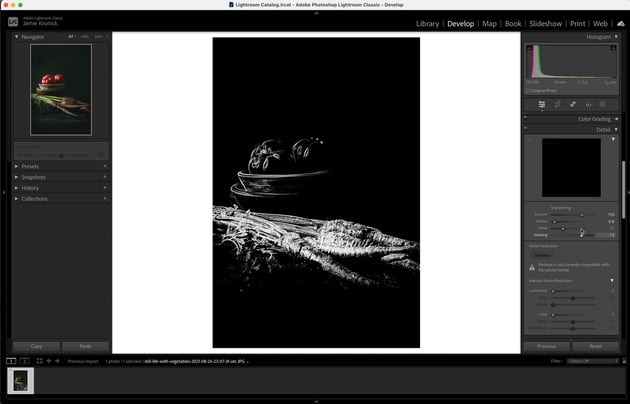Add a new preset with plus icon
The image size is (630, 404).
(x=105, y=166)
